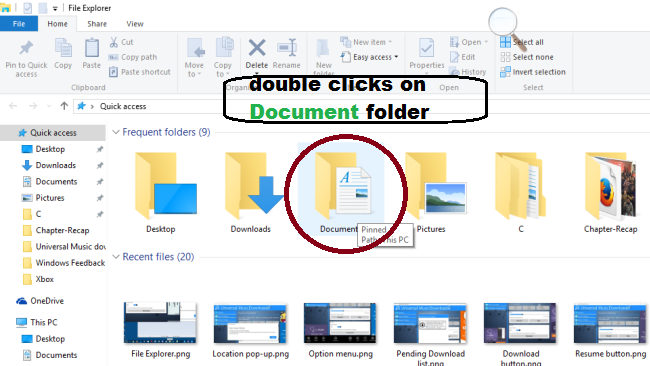This screenshot has width=650, height=366.
Task: Click the Back arrow navigation button
Action: pos(13,106)
